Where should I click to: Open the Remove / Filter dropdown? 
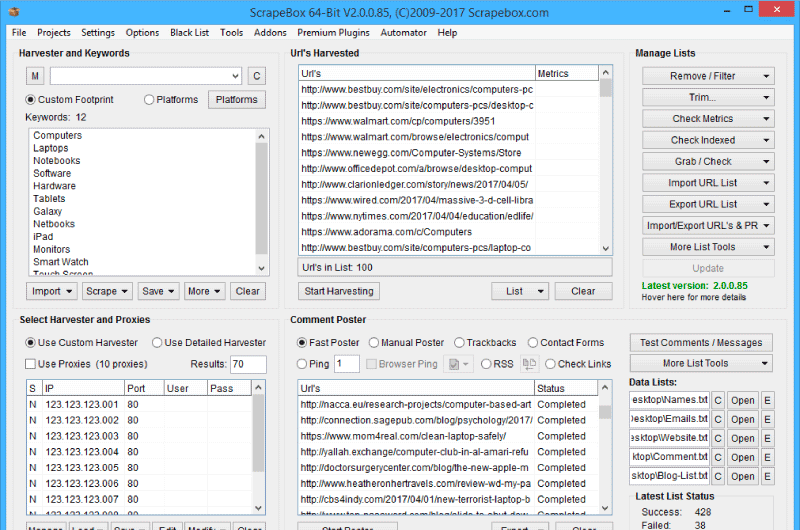(x=708, y=76)
